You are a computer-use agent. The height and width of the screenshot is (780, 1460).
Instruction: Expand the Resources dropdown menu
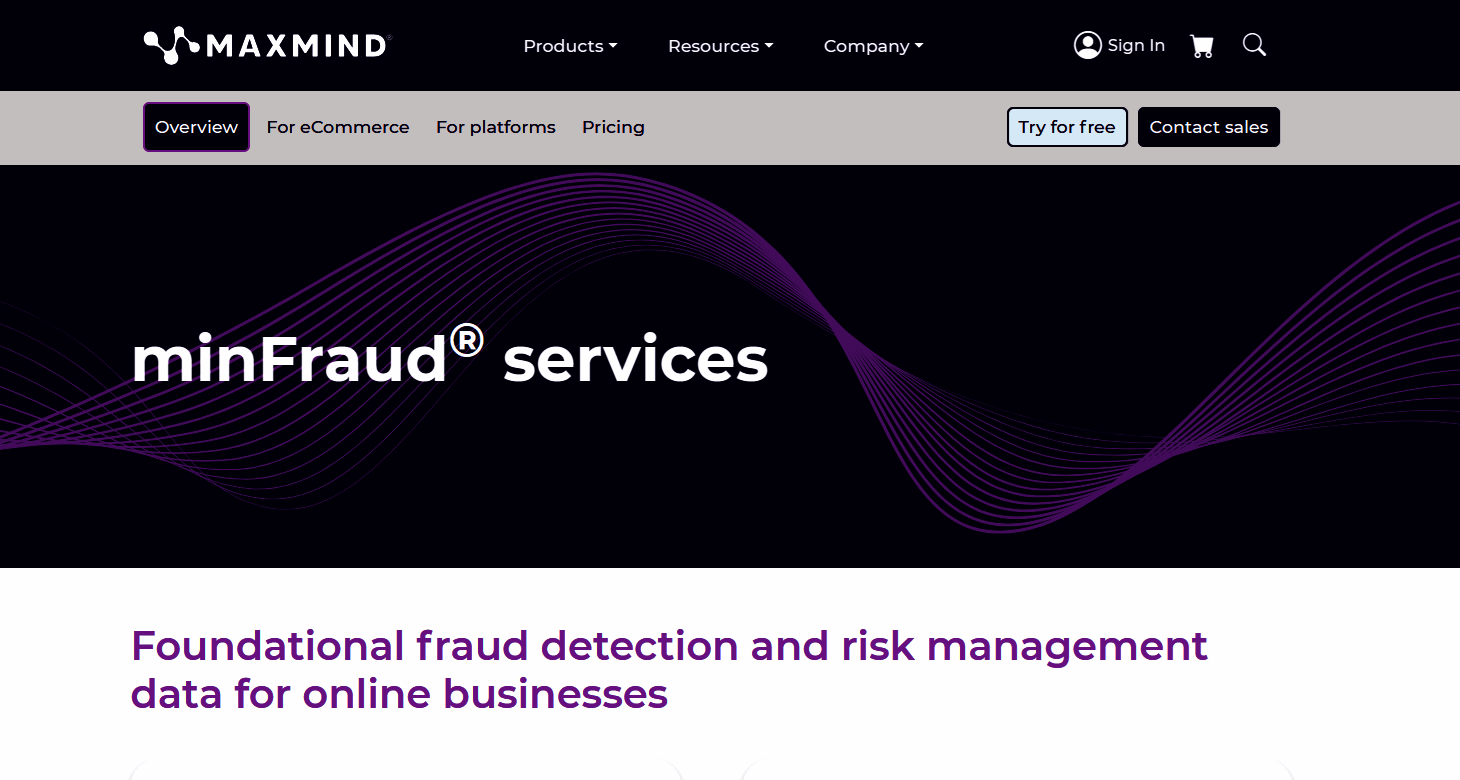713,46
